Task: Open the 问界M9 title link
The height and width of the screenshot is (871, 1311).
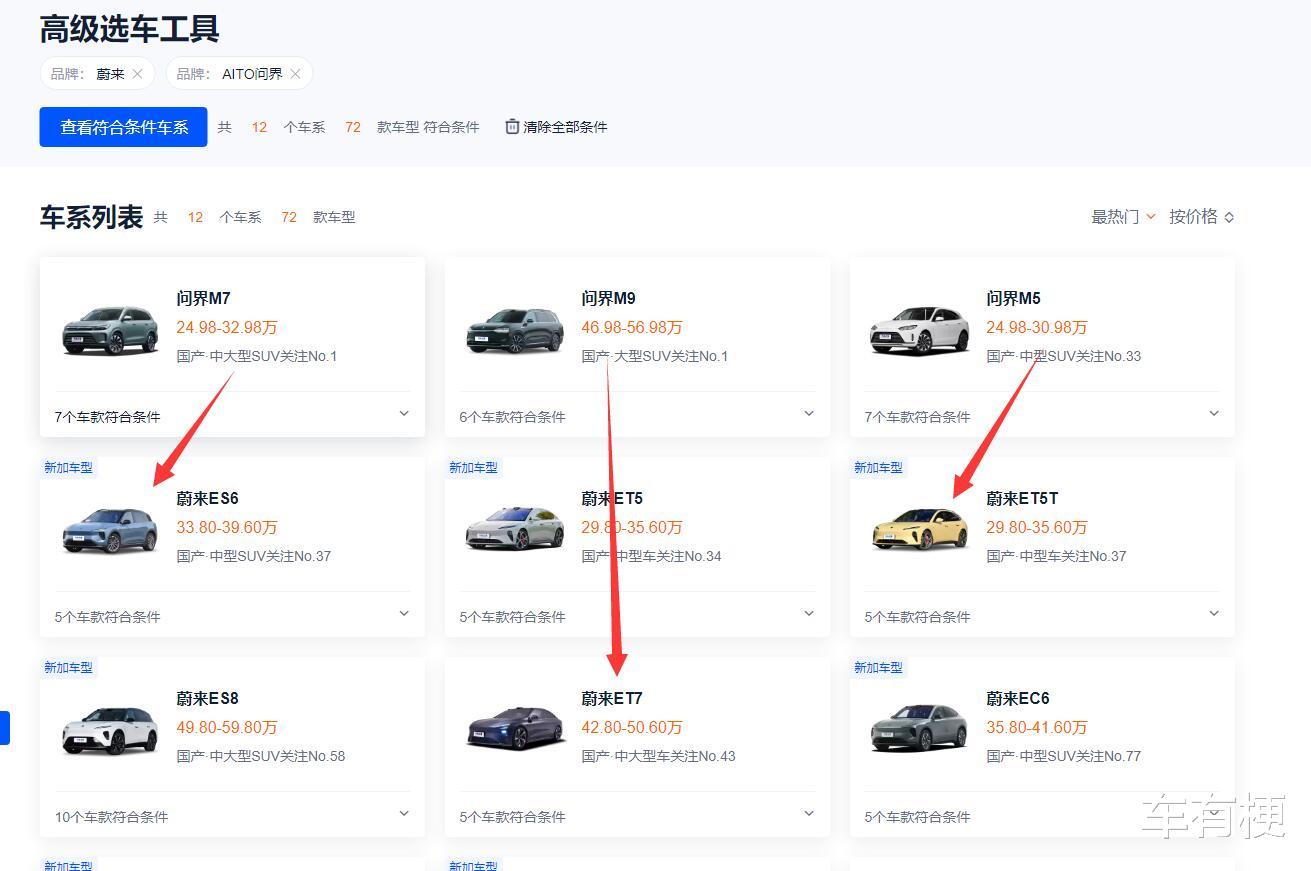Action: [x=609, y=298]
